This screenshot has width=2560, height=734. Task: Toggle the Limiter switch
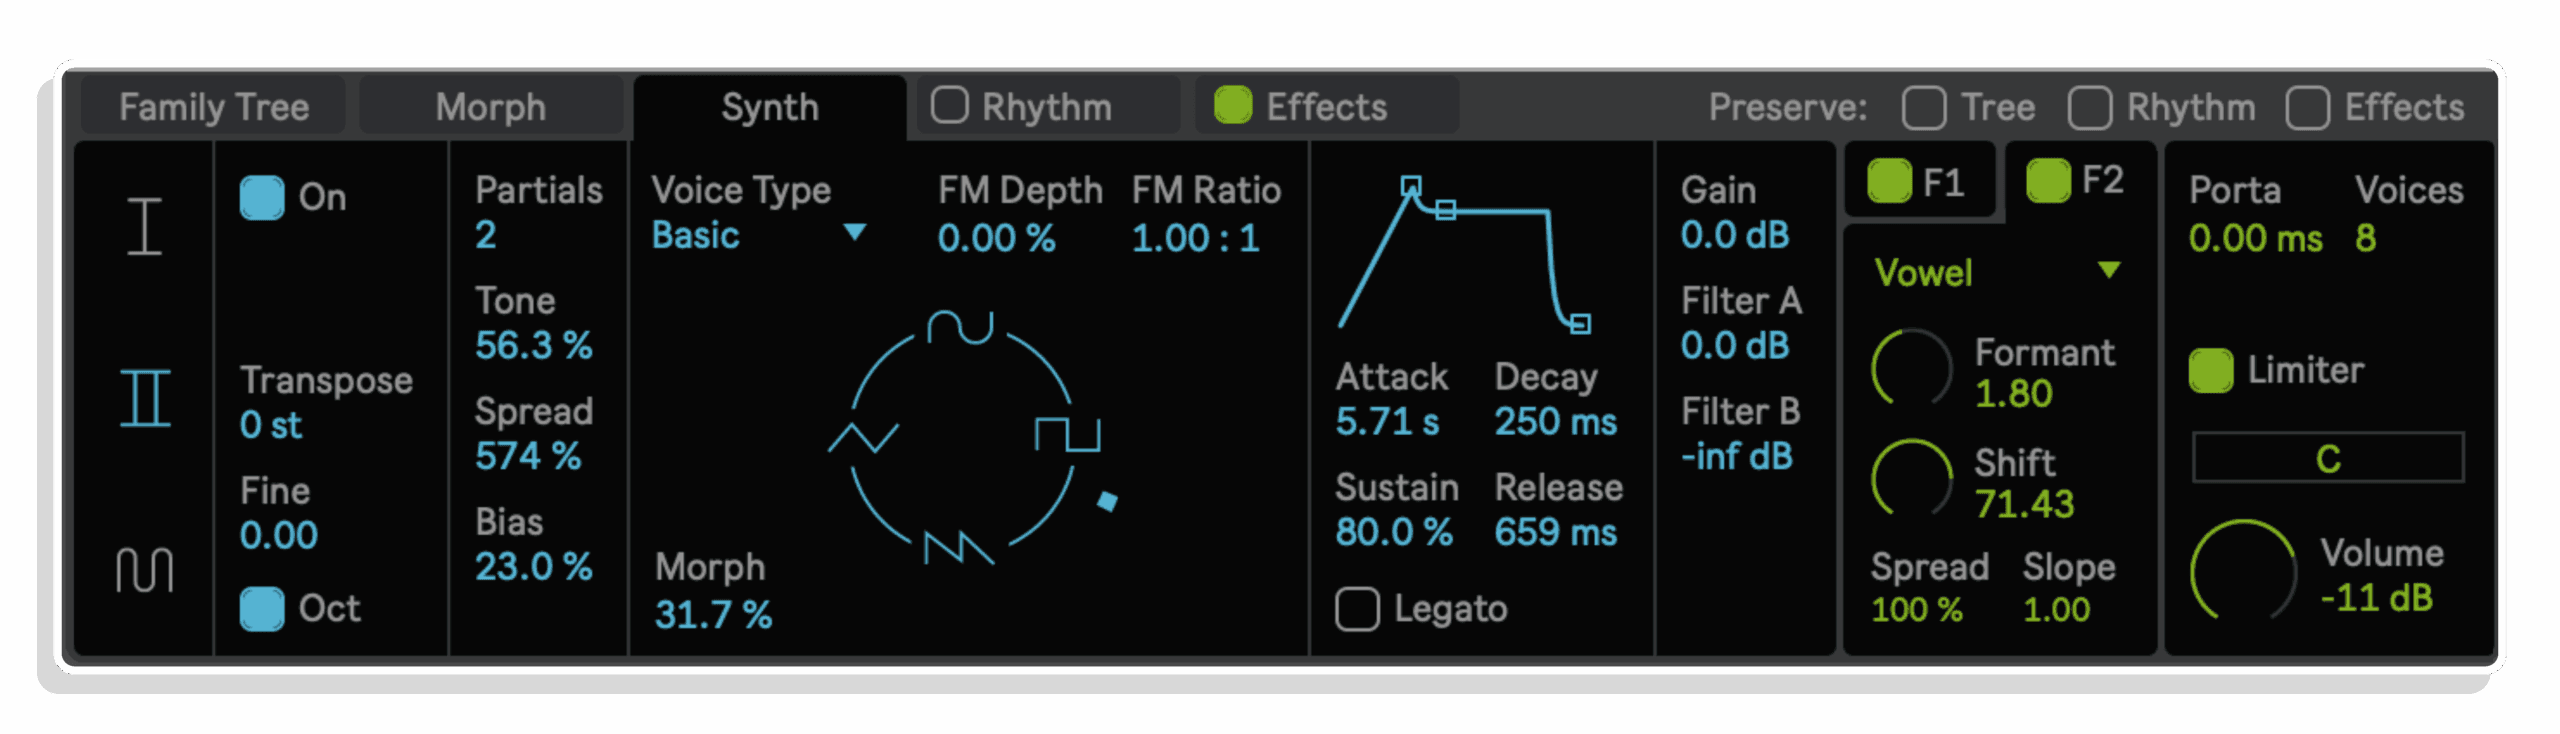[2211, 371]
